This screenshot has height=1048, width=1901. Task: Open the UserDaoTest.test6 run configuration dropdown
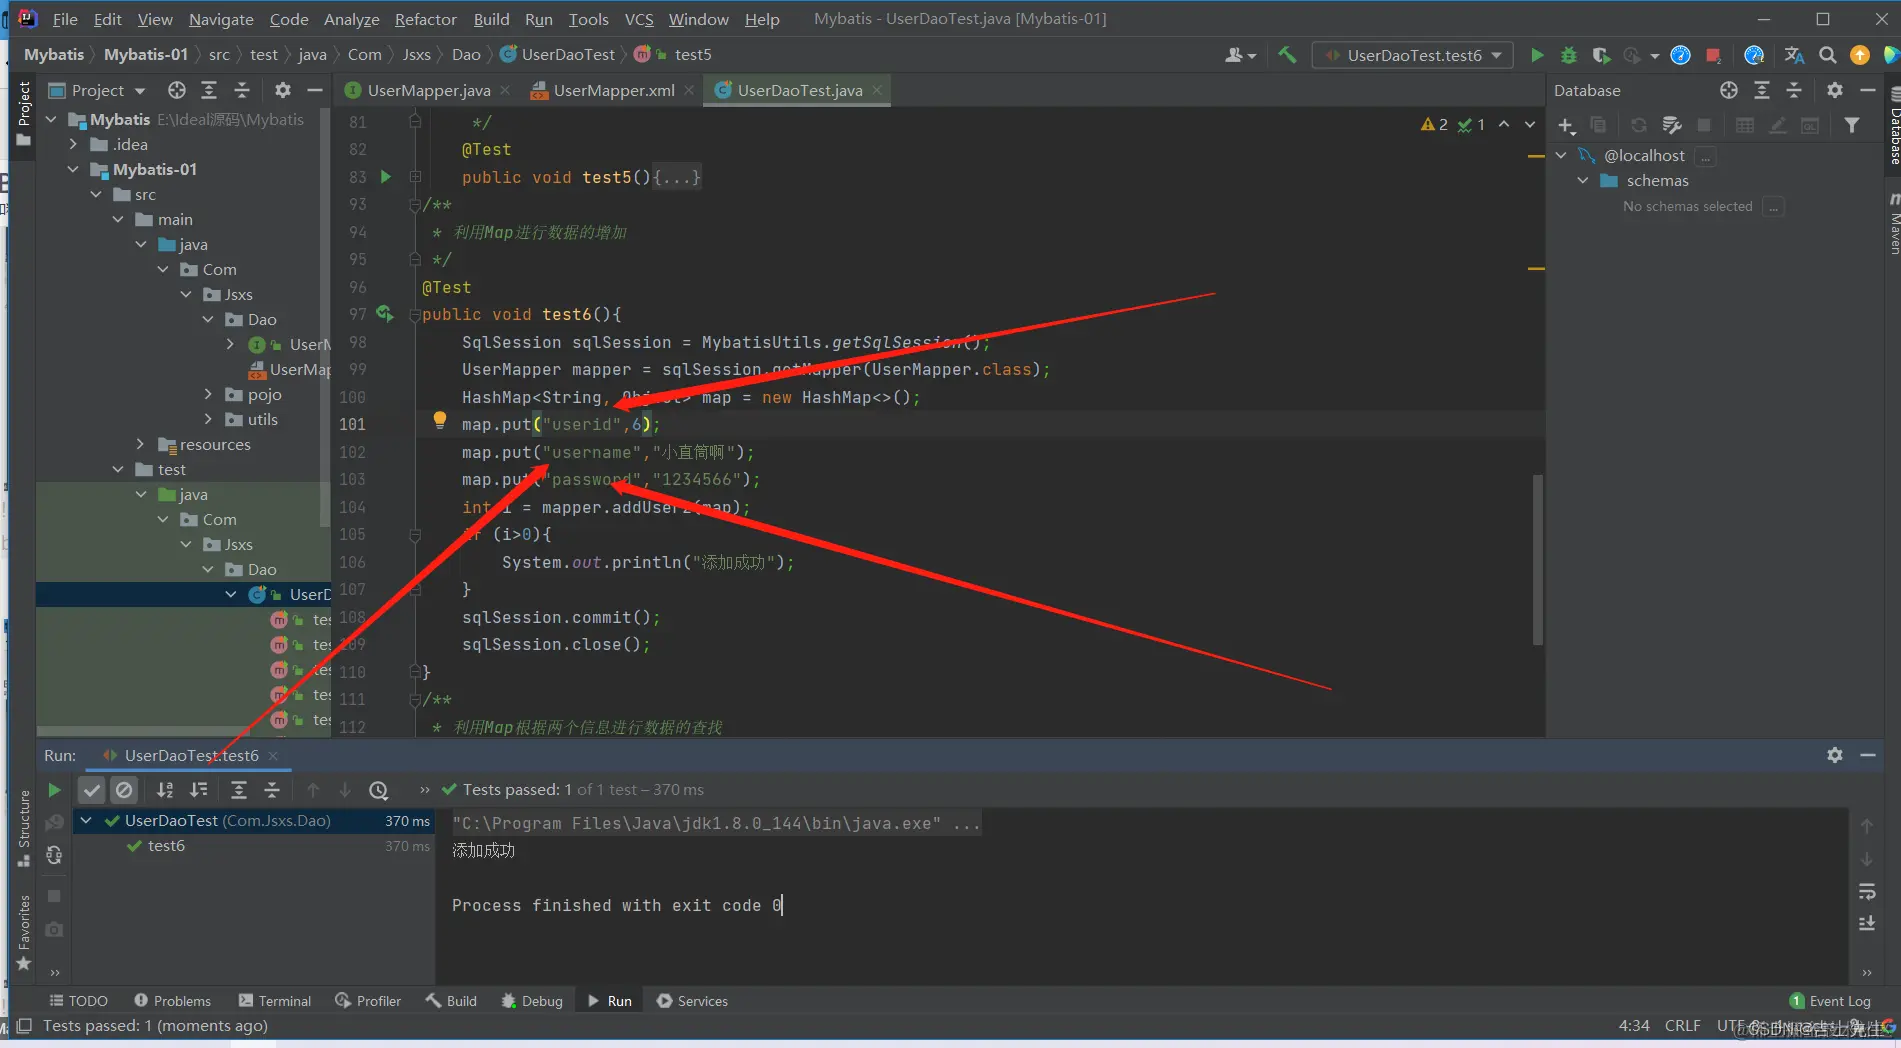[1413, 55]
